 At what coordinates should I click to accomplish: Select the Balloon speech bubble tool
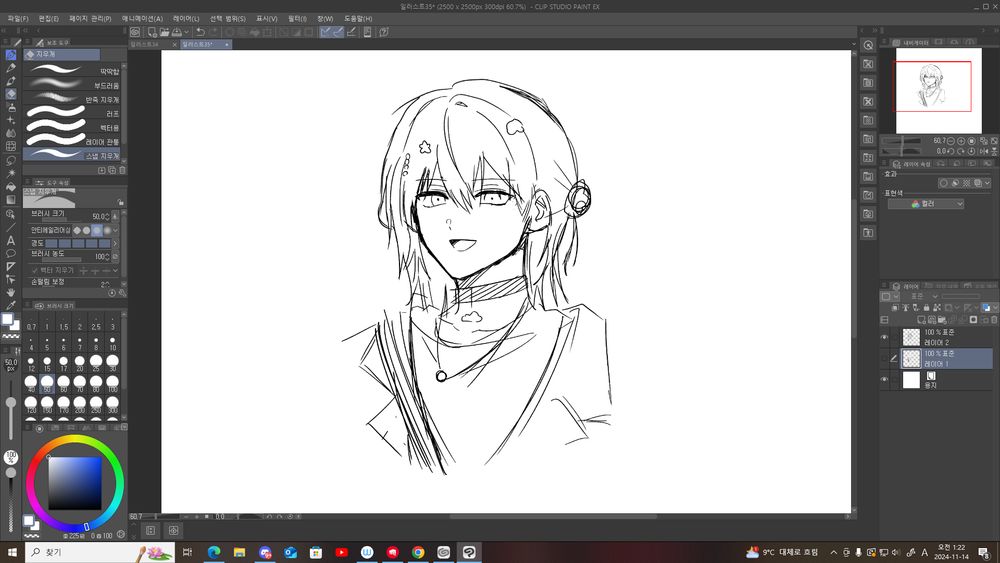click(11, 253)
